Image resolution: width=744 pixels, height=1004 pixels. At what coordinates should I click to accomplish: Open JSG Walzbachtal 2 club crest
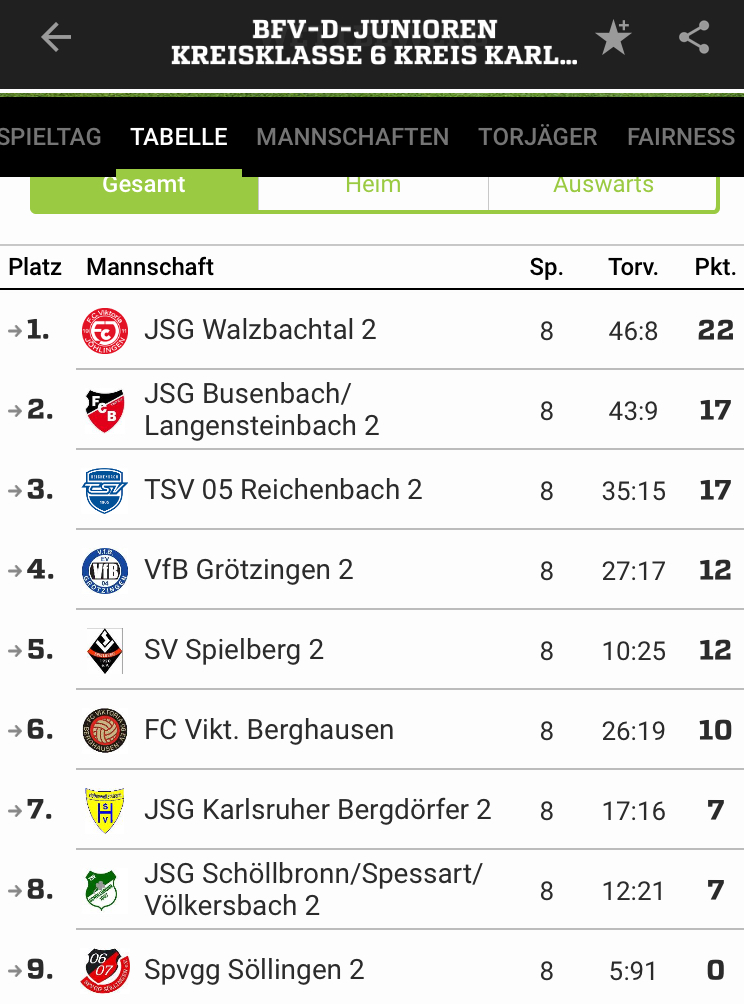(105, 331)
